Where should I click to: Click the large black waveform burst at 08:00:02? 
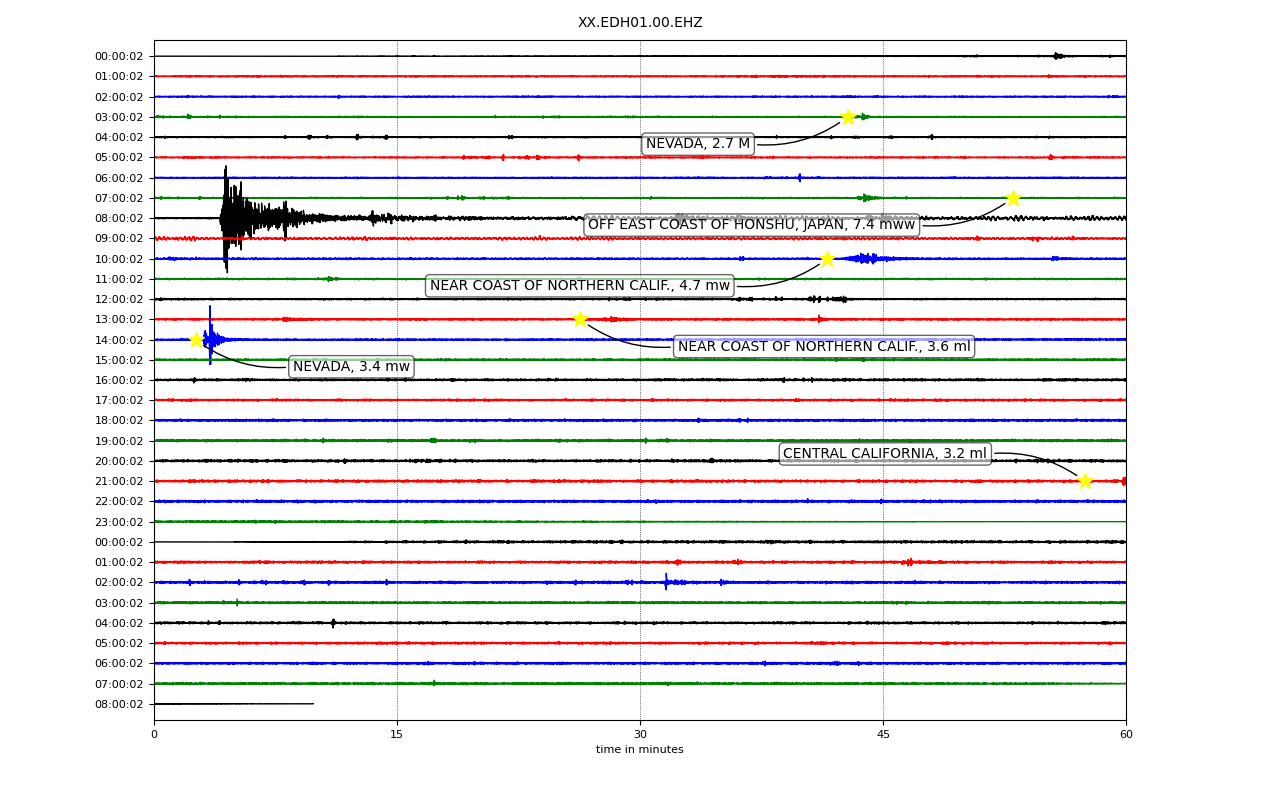(x=230, y=218)
